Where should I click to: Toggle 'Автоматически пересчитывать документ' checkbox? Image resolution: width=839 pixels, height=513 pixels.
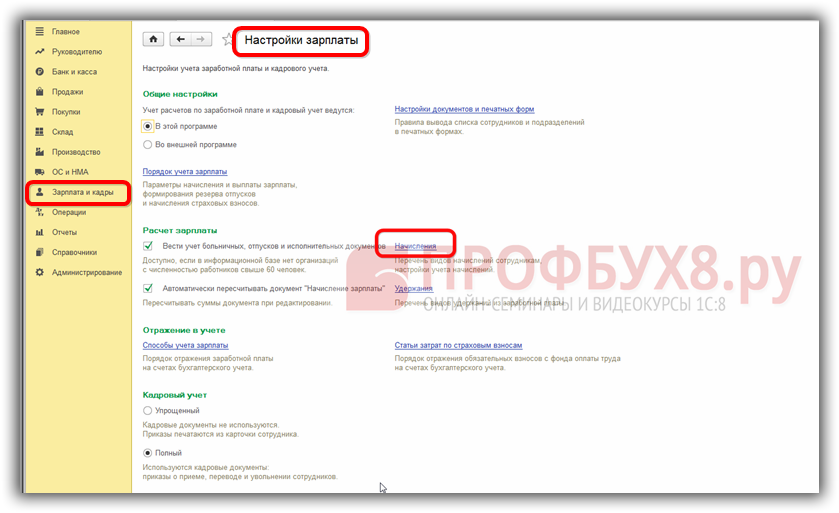148,289
